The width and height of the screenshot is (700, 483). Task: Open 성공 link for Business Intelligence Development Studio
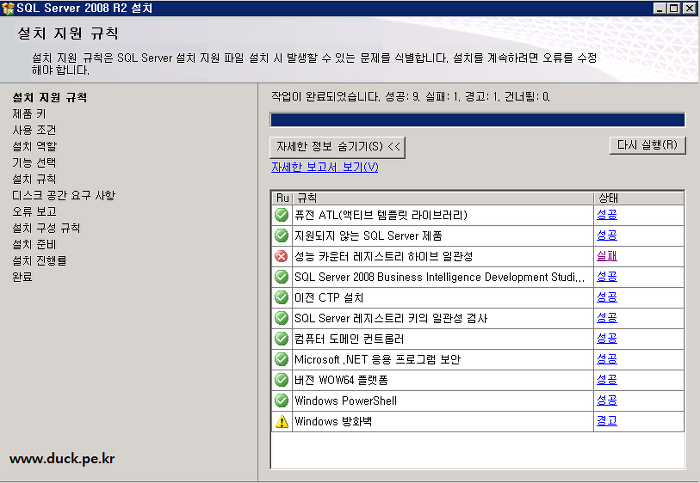click(x=607, y=276)
